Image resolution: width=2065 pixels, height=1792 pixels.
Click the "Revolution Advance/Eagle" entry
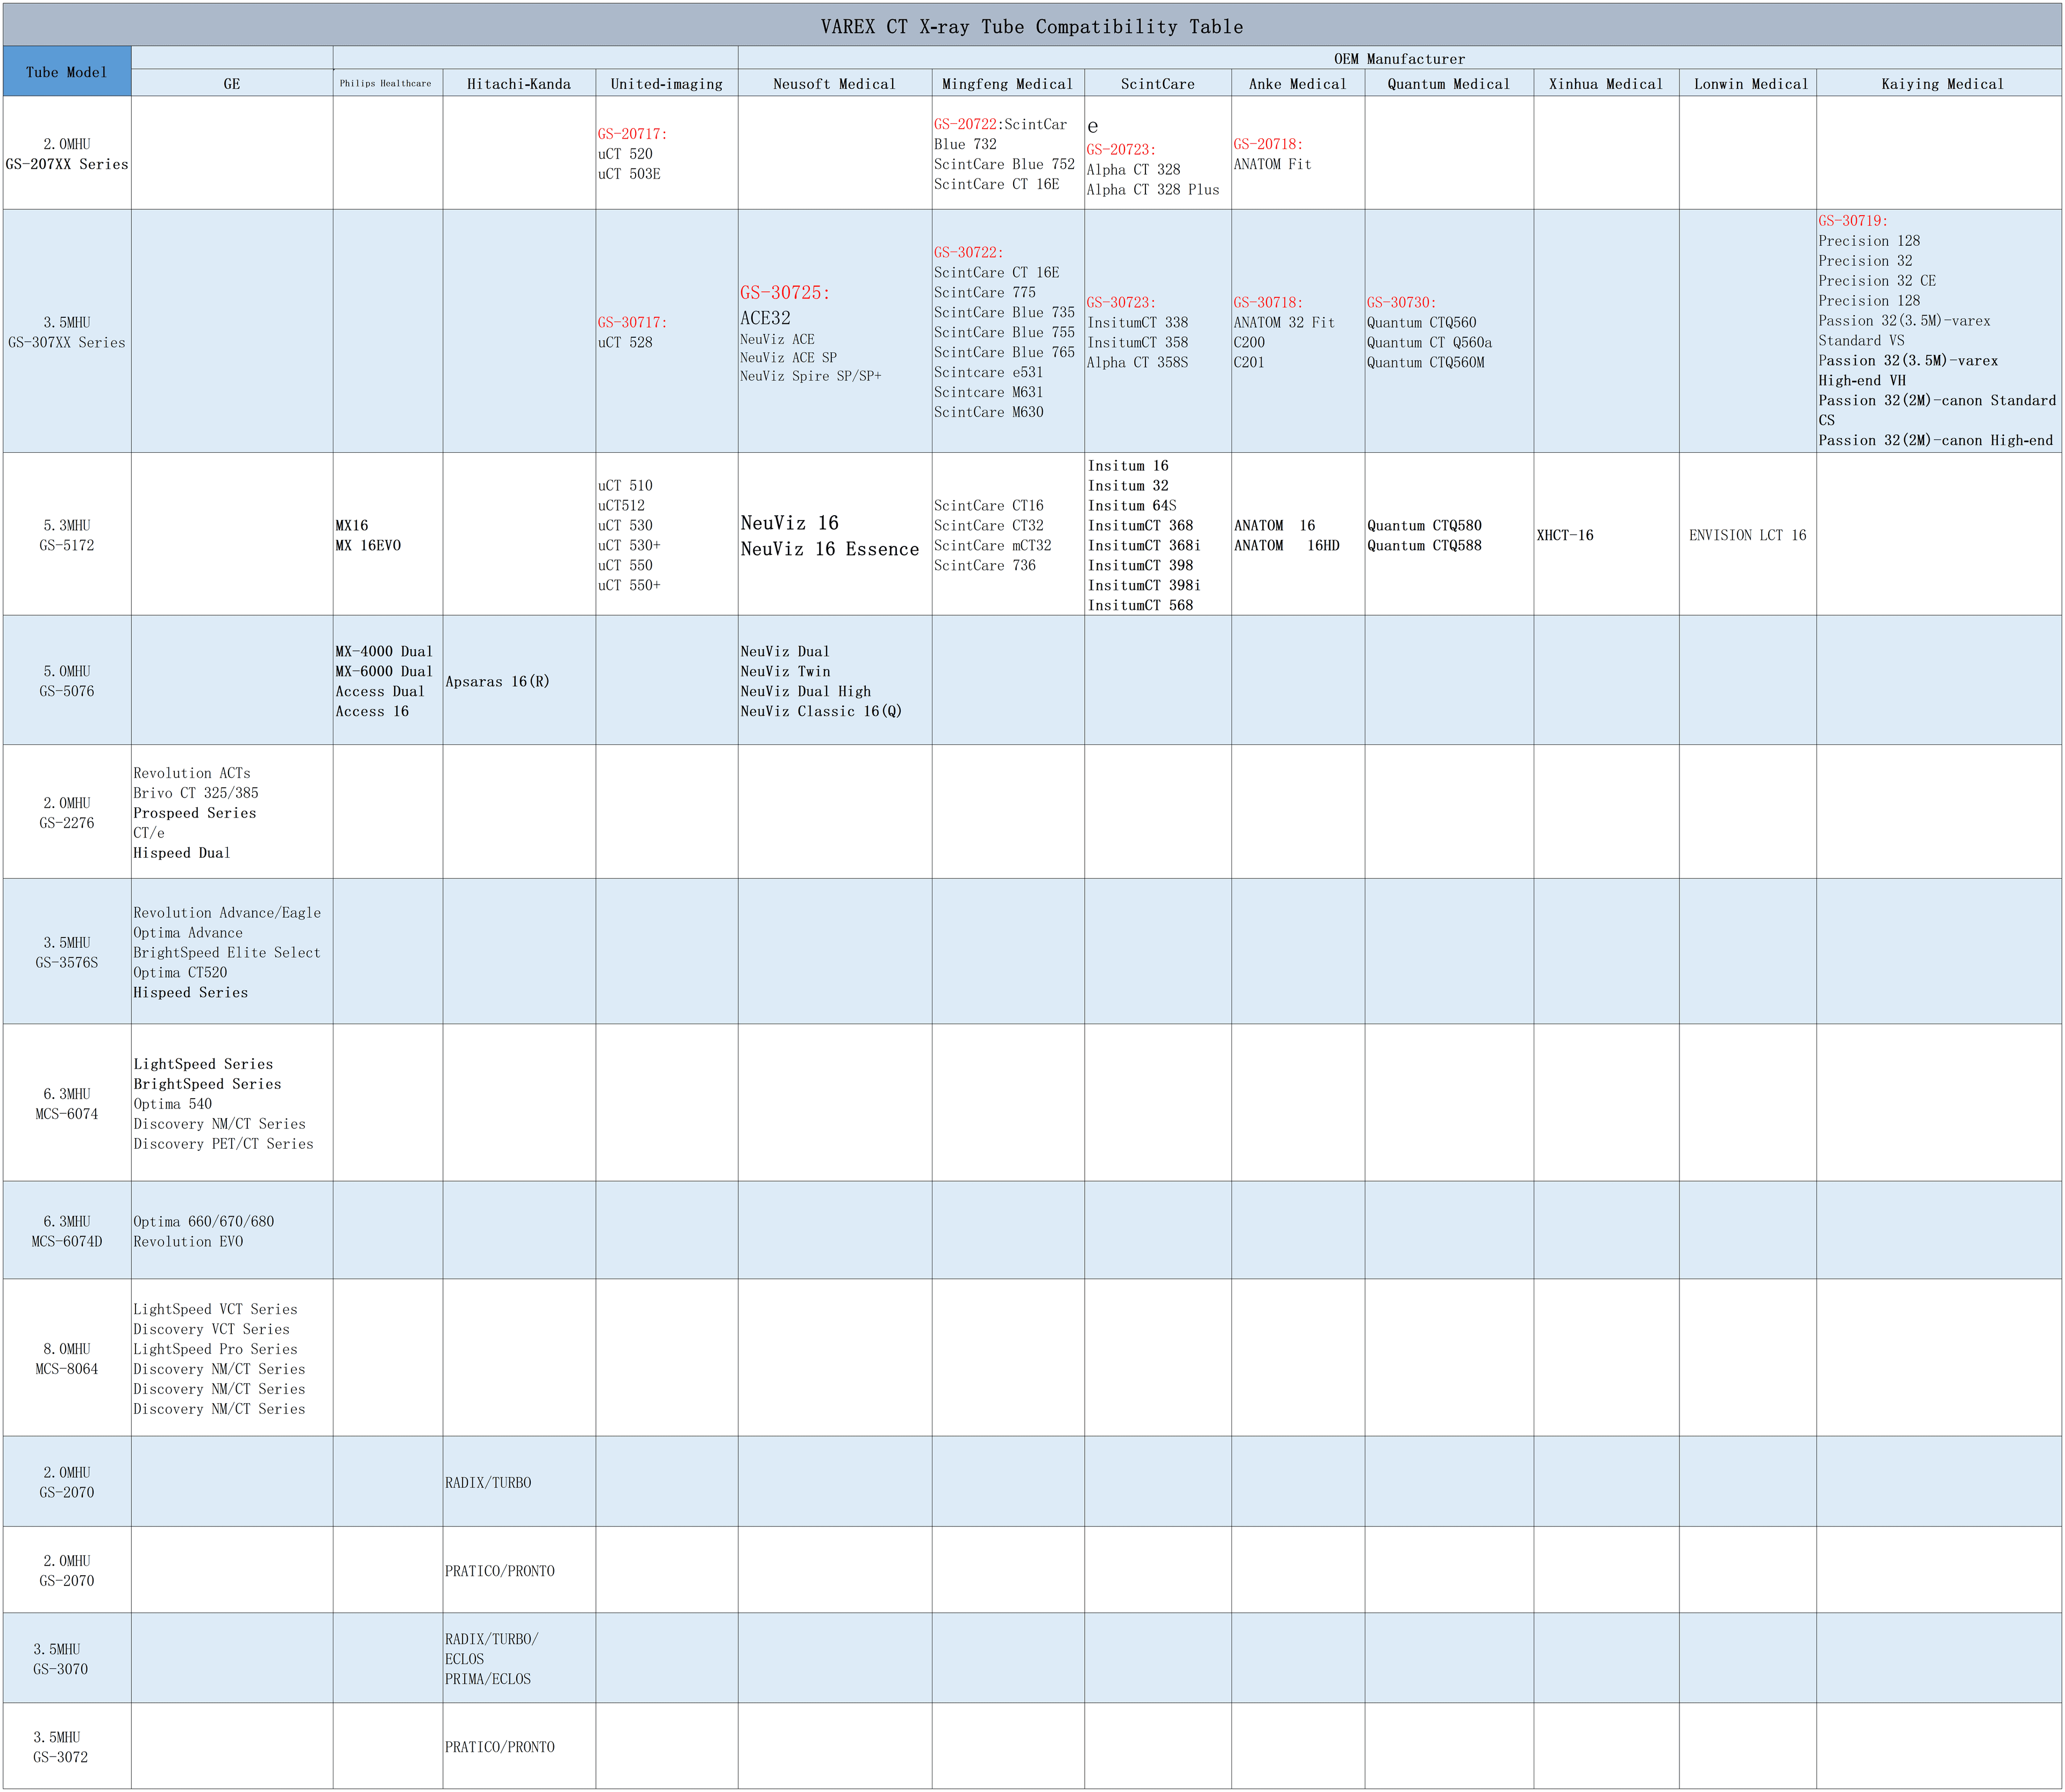click(227, 912)
